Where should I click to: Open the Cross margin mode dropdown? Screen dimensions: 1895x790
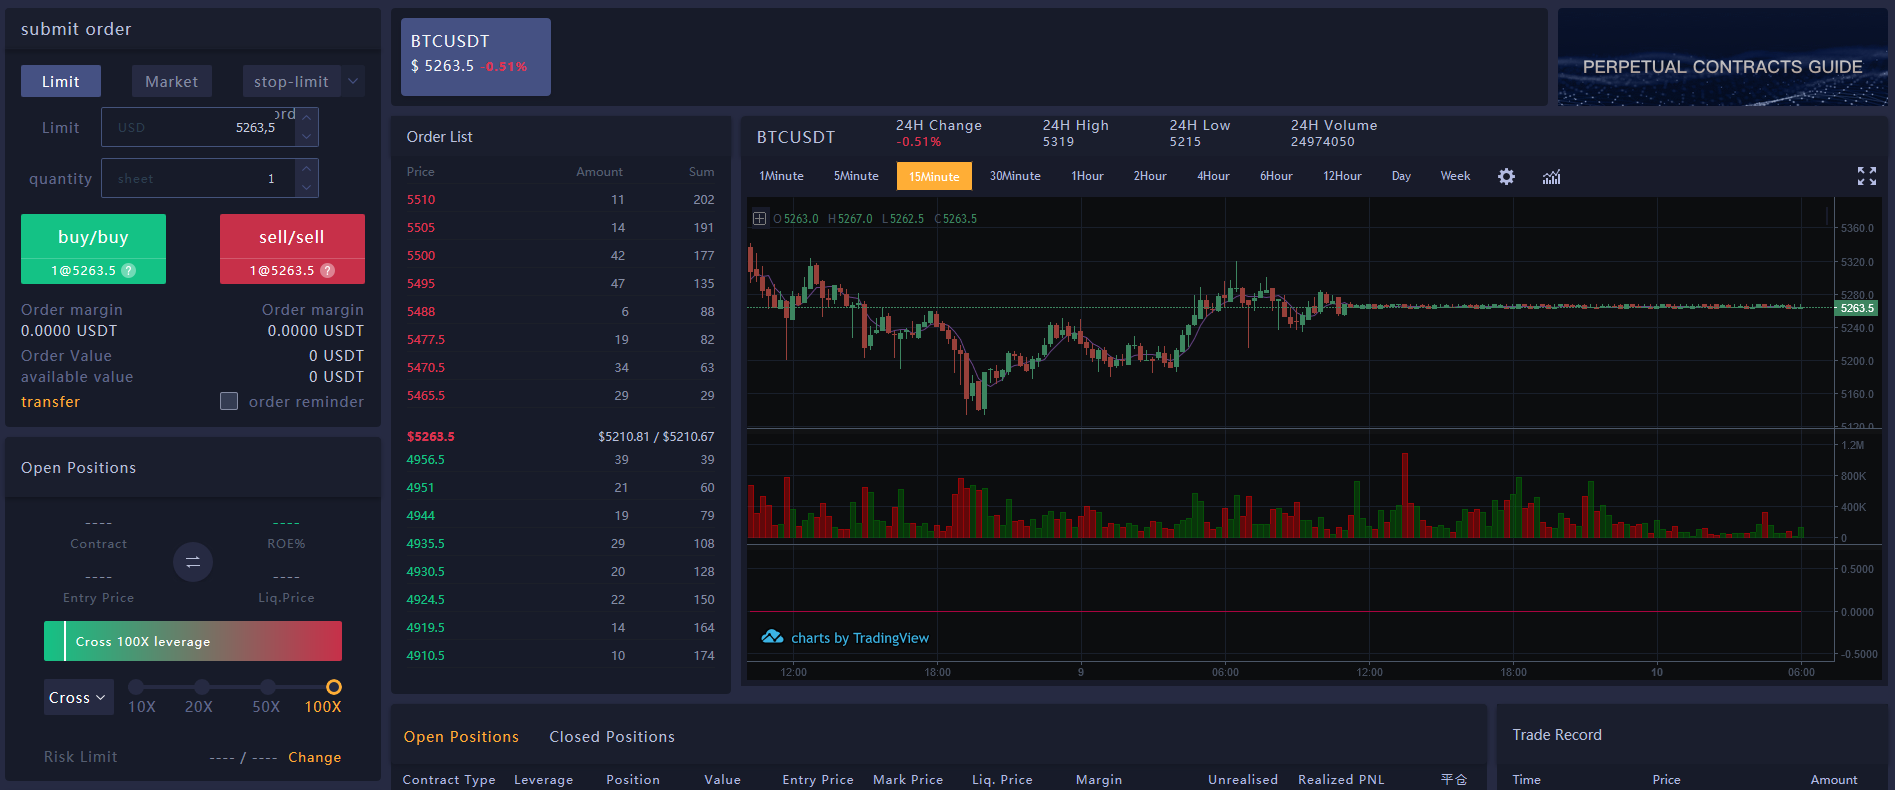tap(78, 697)
